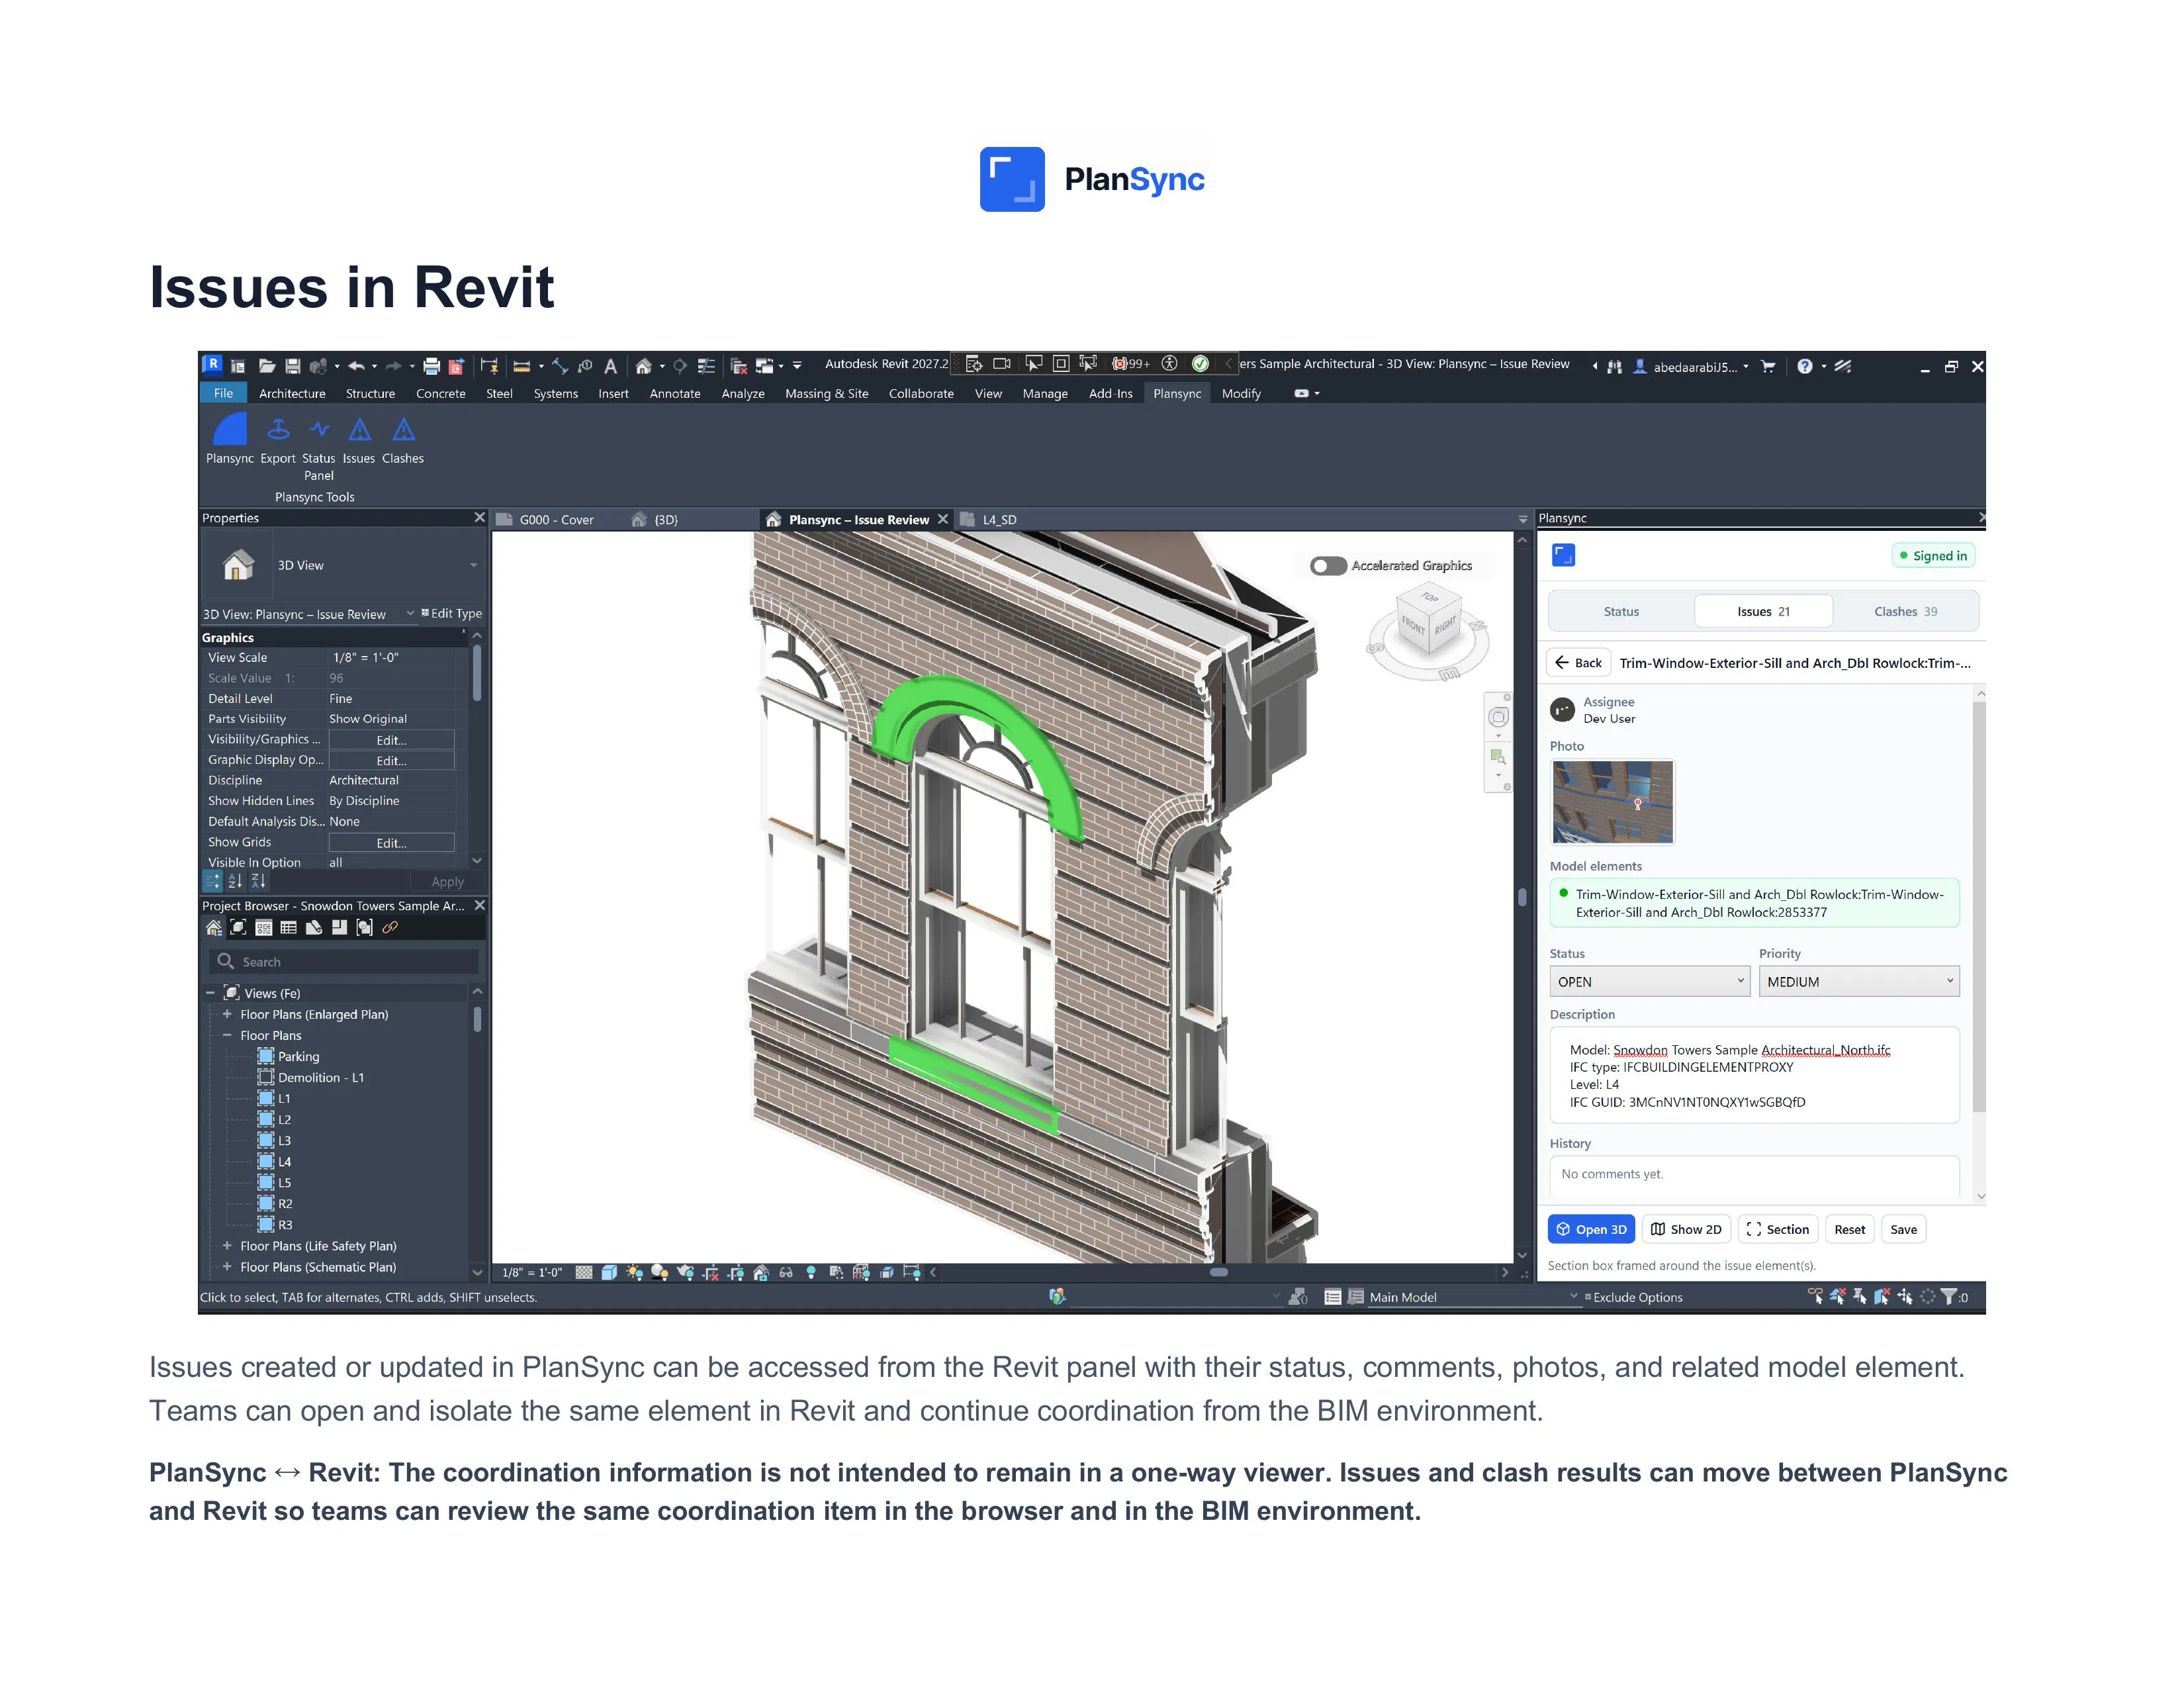Click the Plansync issue details vertical scrollbar

pos(1978,908)
